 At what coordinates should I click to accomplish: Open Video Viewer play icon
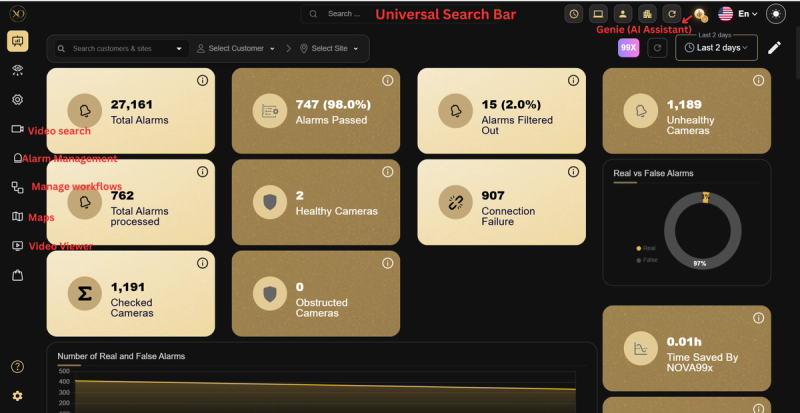click(x=17, y=246)
